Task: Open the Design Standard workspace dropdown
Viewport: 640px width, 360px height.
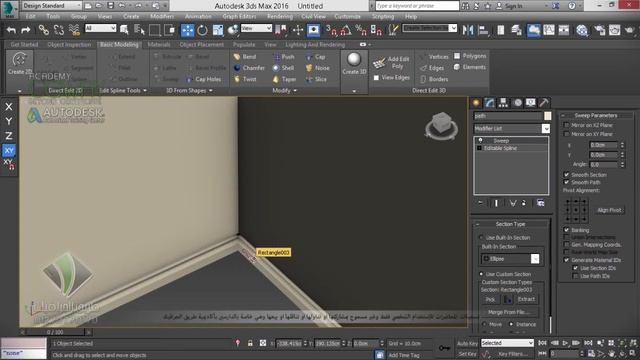Action: tap(51, 6)
